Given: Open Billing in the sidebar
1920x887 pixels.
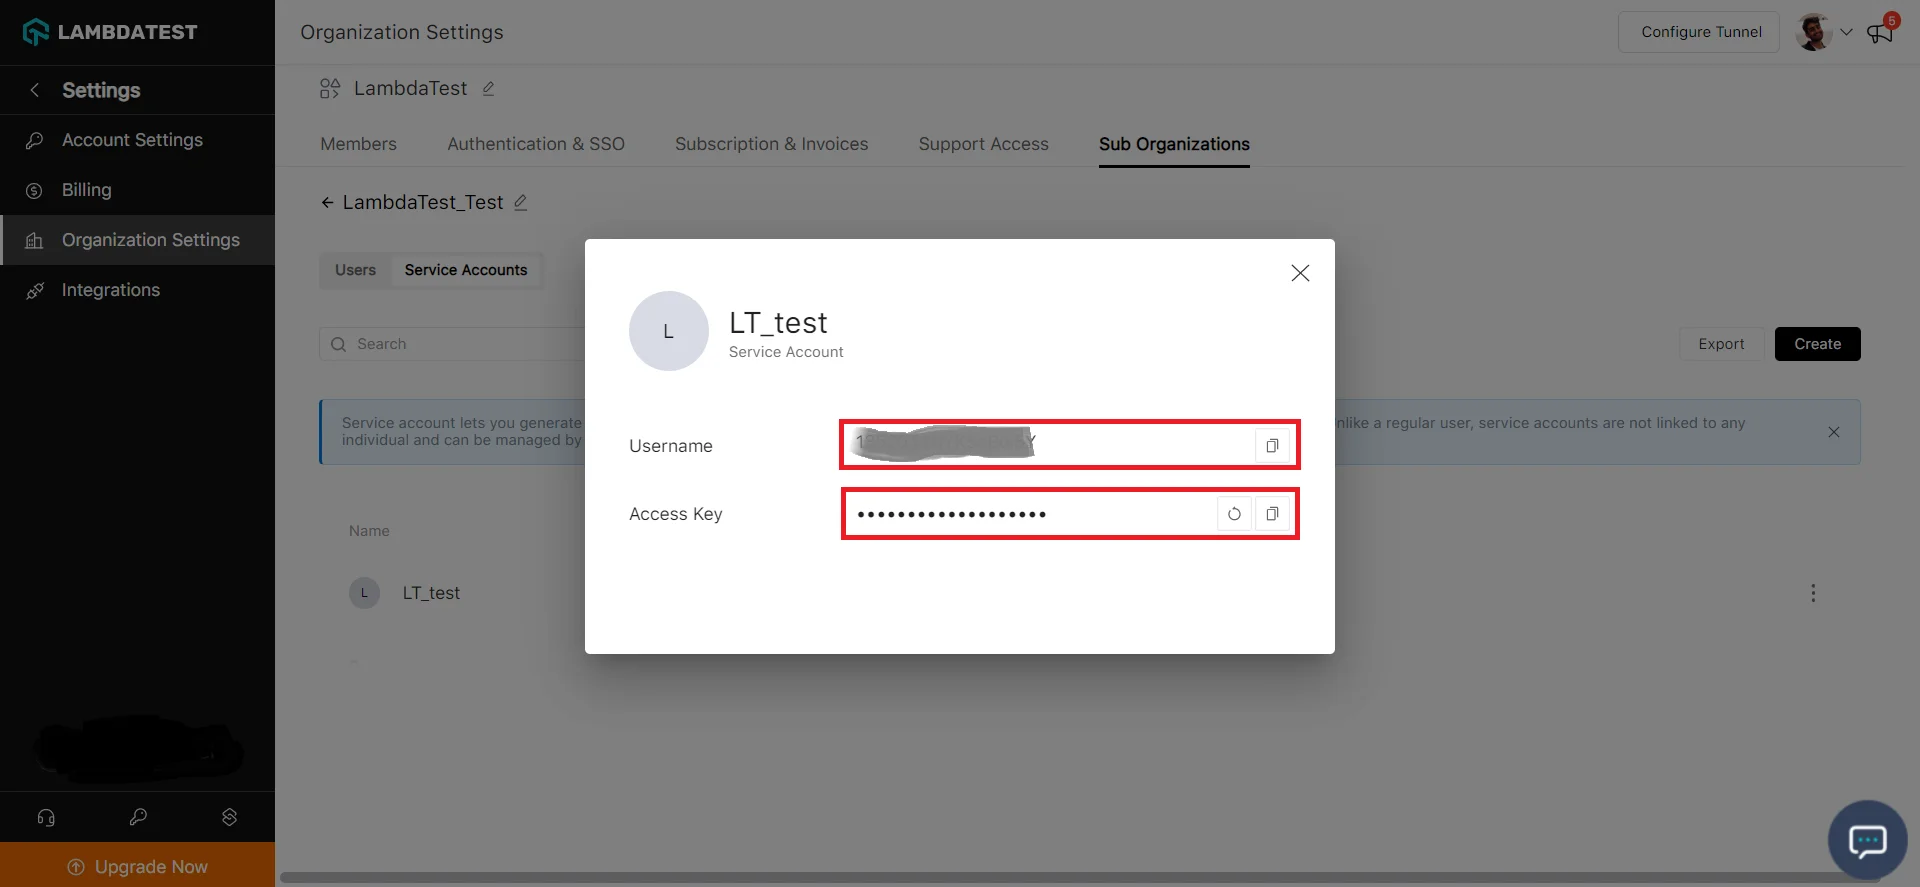Looking at the screenshot, I should (x=87, y=190).
